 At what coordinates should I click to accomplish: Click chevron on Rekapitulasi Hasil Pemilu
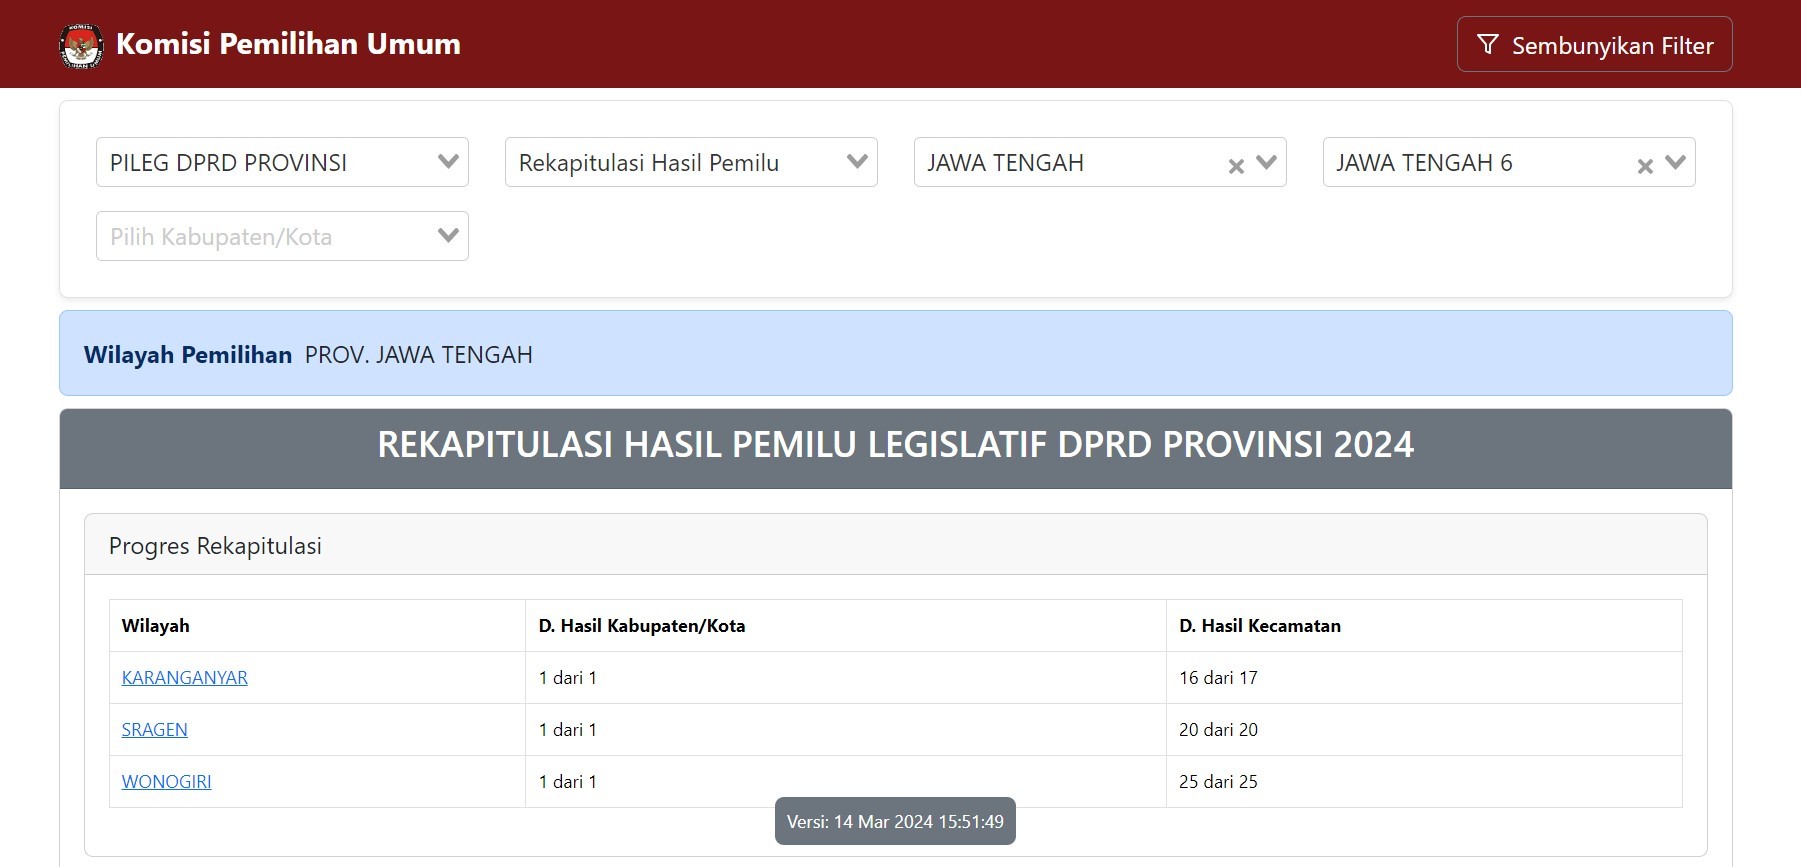(857, 162)
